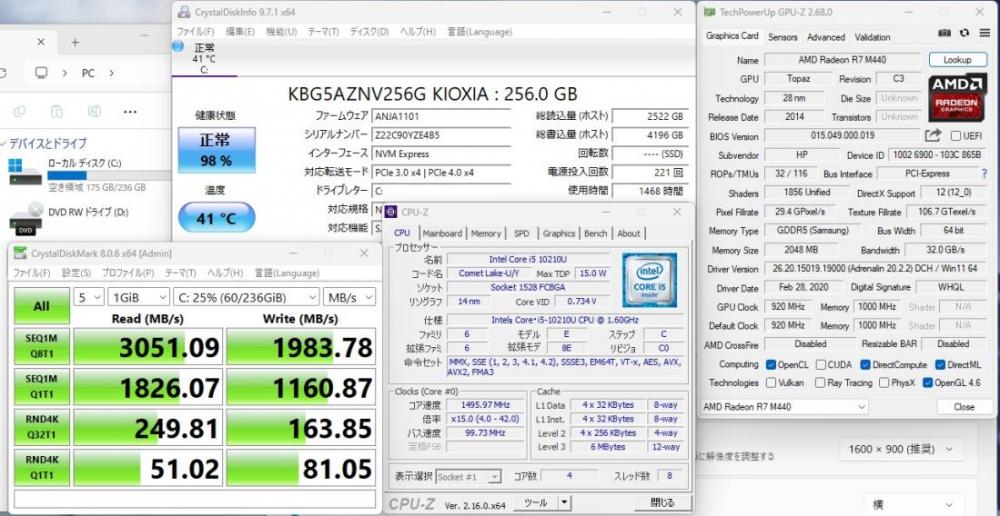This screenshot has height=516, width=1000.
Task: Open the profile (P) menu in CrystalDiskMark
Action: point(128,273)
